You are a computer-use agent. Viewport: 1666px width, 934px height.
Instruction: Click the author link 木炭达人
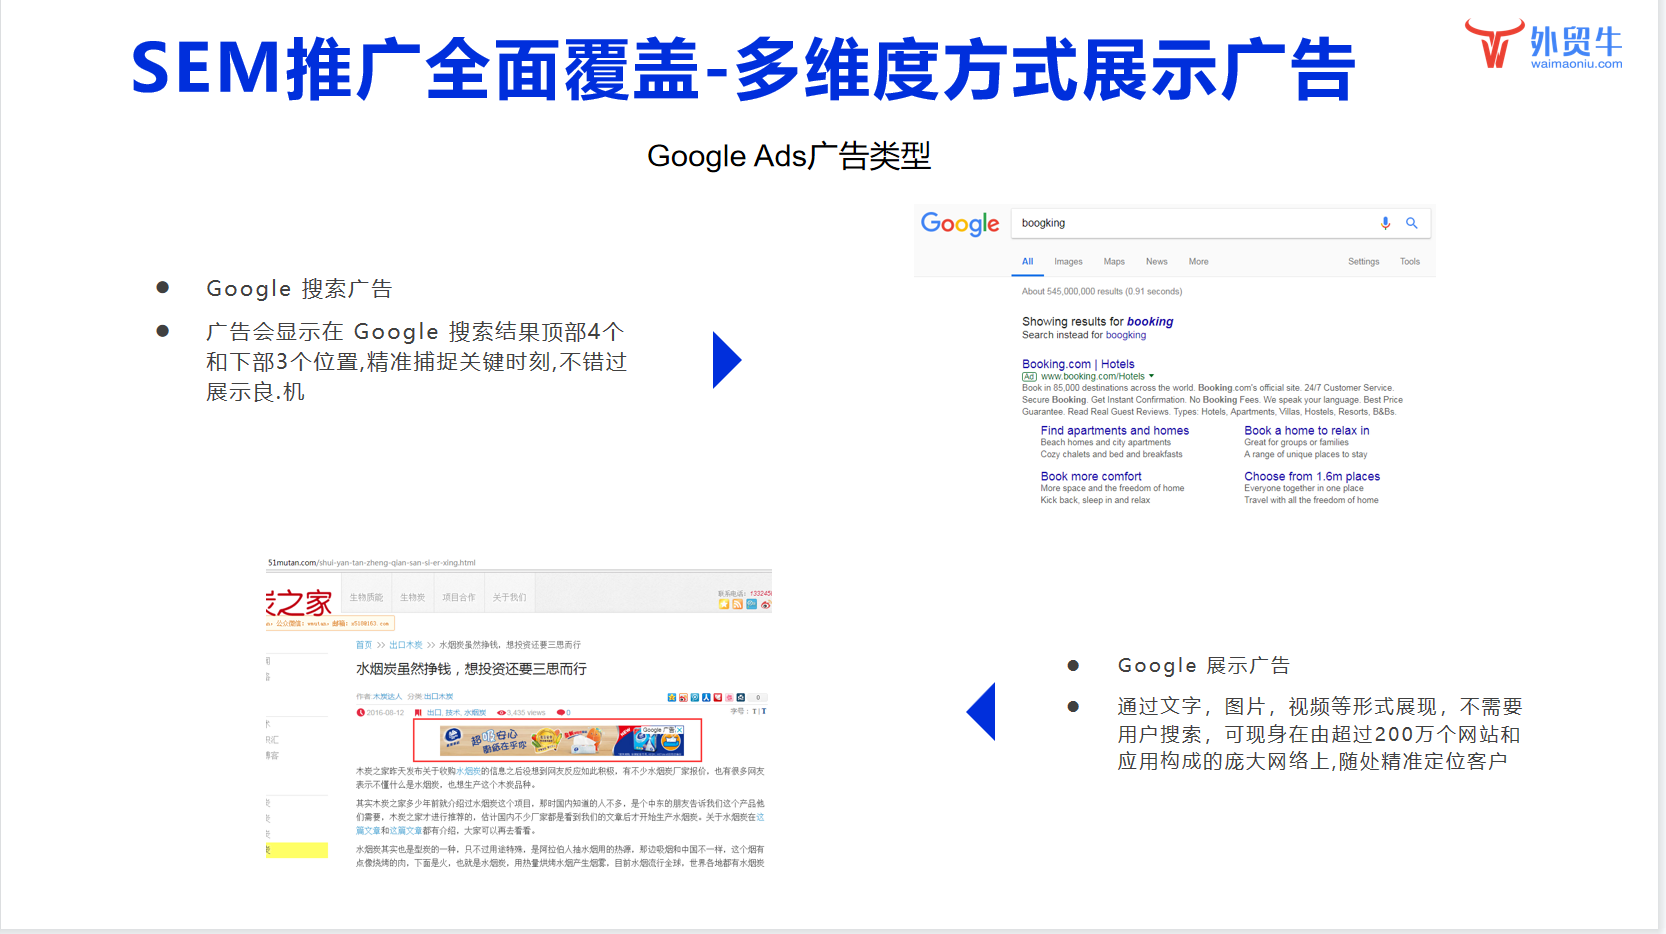[387, 696]
